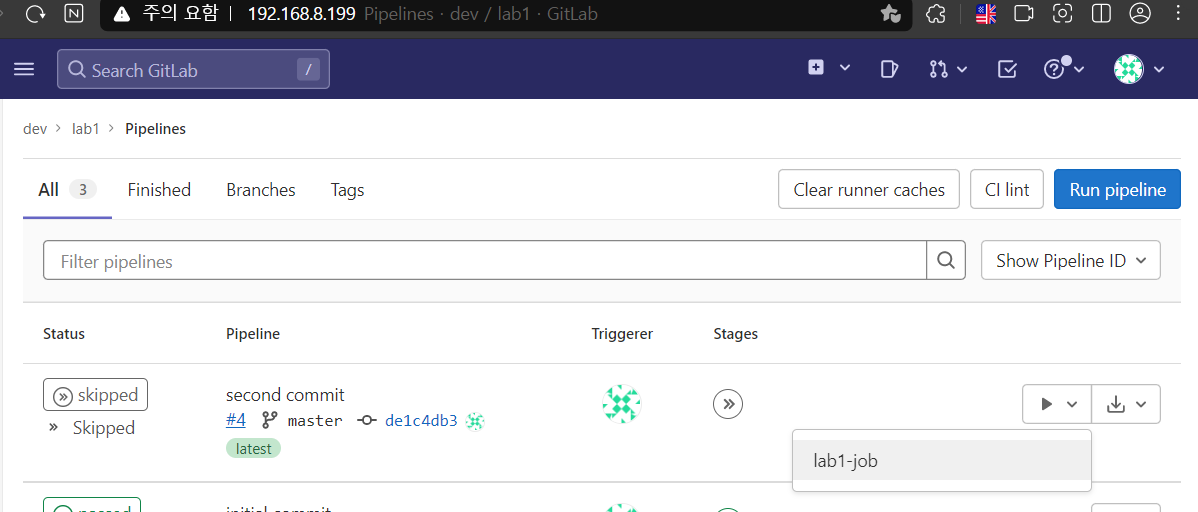
Task: Expand the merge requests dropdown
Action: 948,70
